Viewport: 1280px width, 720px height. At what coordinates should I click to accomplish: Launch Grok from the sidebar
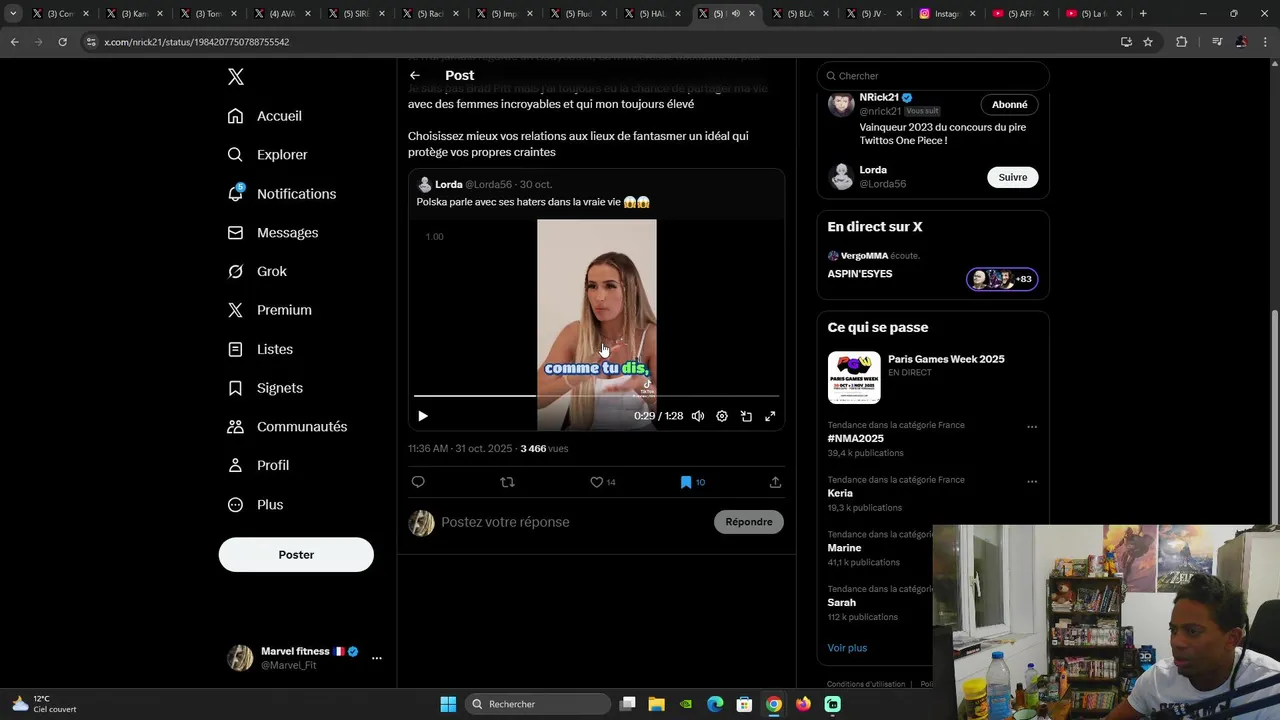257,271
